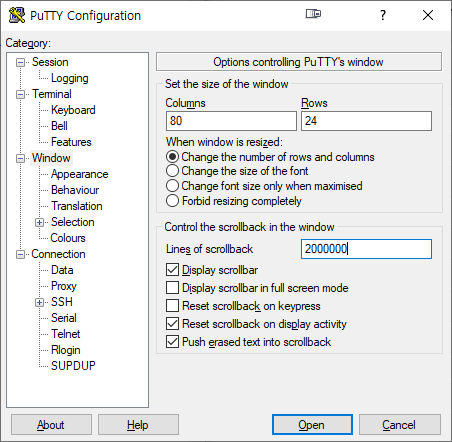Go to Keyboard settings

(73, 110)
